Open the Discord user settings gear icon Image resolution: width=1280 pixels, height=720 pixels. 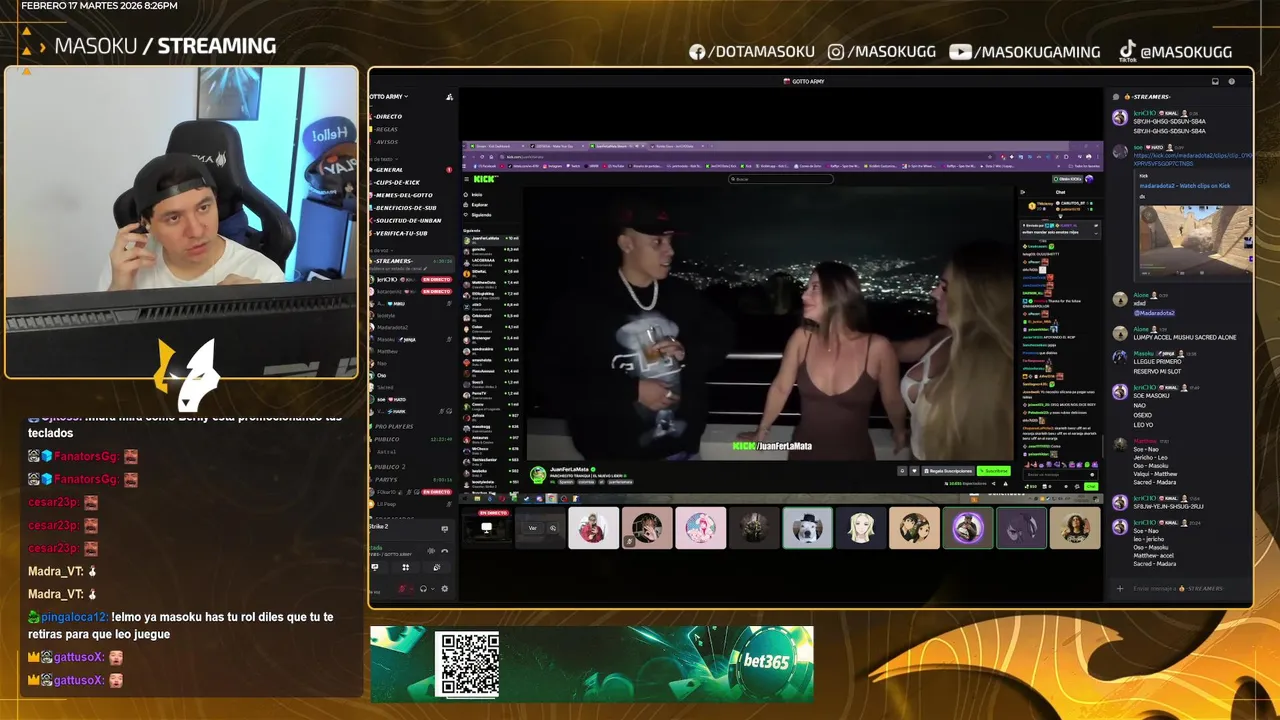click(445, 588)
